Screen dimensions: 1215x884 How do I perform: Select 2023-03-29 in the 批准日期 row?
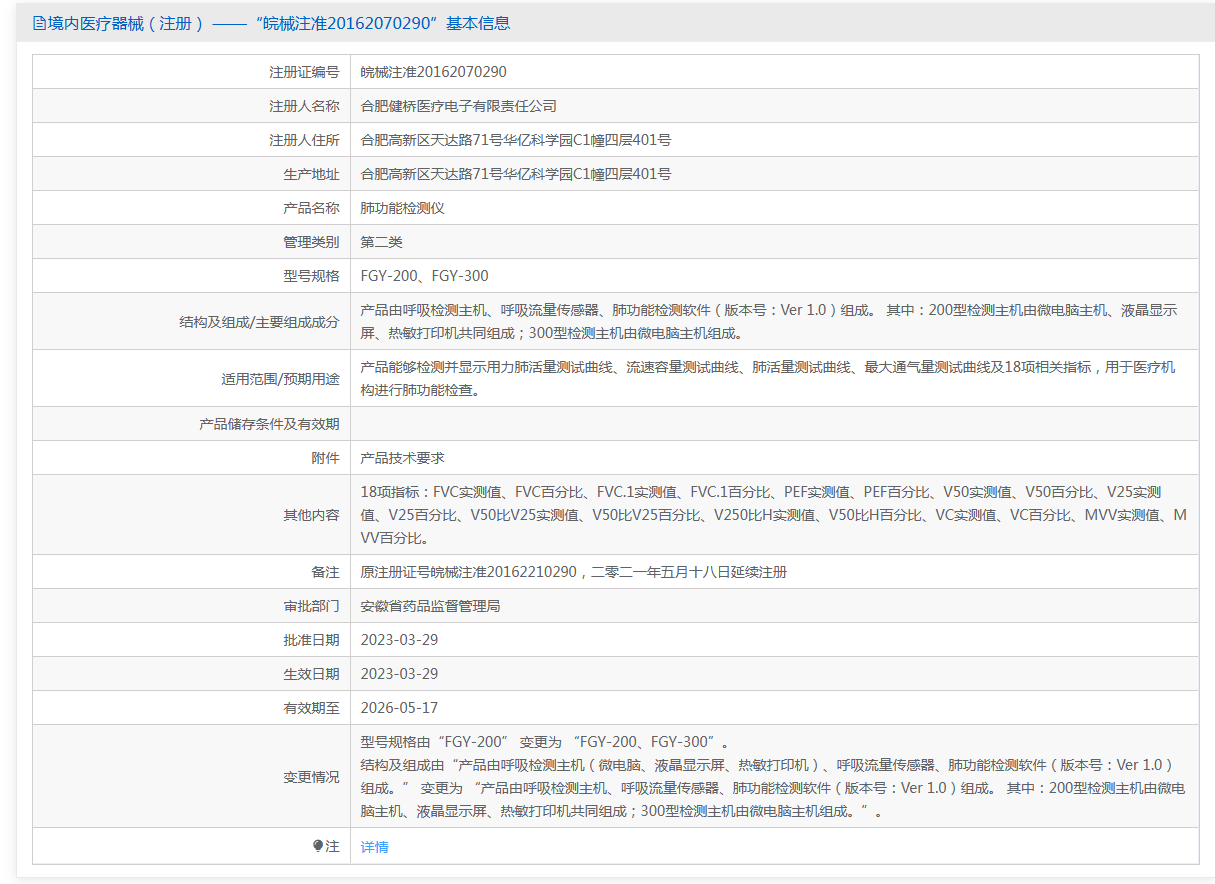[399, 640]
